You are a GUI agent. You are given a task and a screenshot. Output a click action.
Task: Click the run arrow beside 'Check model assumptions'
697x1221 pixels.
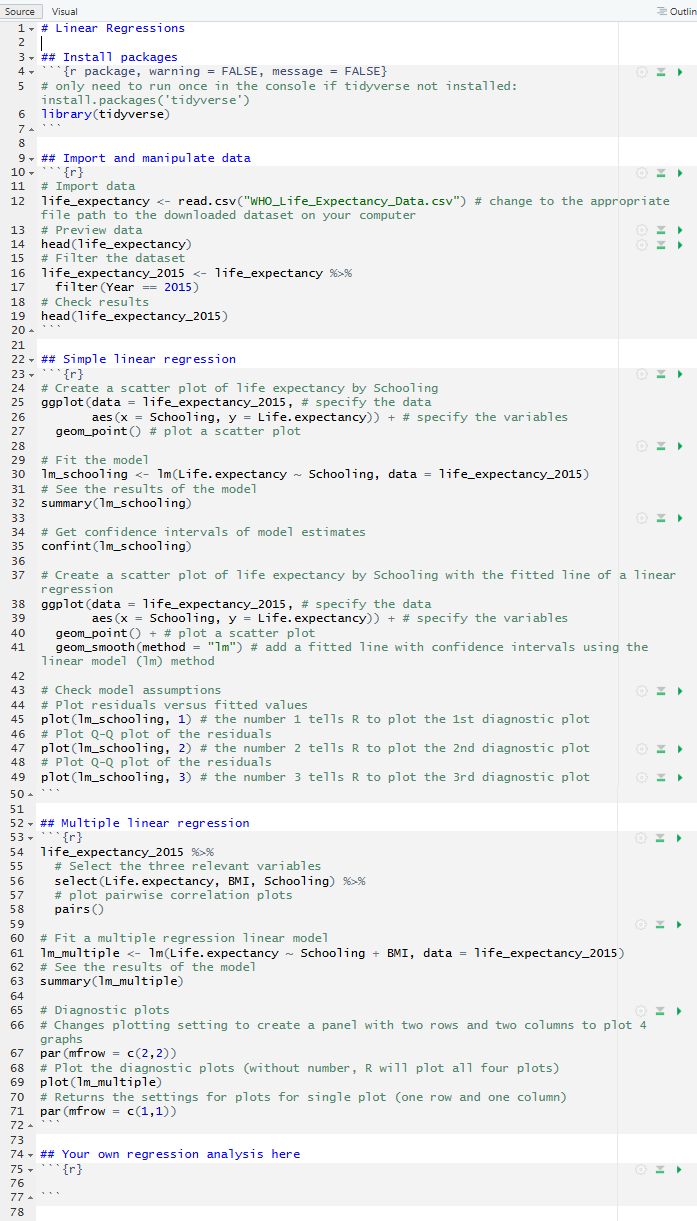tap(680, 691)
